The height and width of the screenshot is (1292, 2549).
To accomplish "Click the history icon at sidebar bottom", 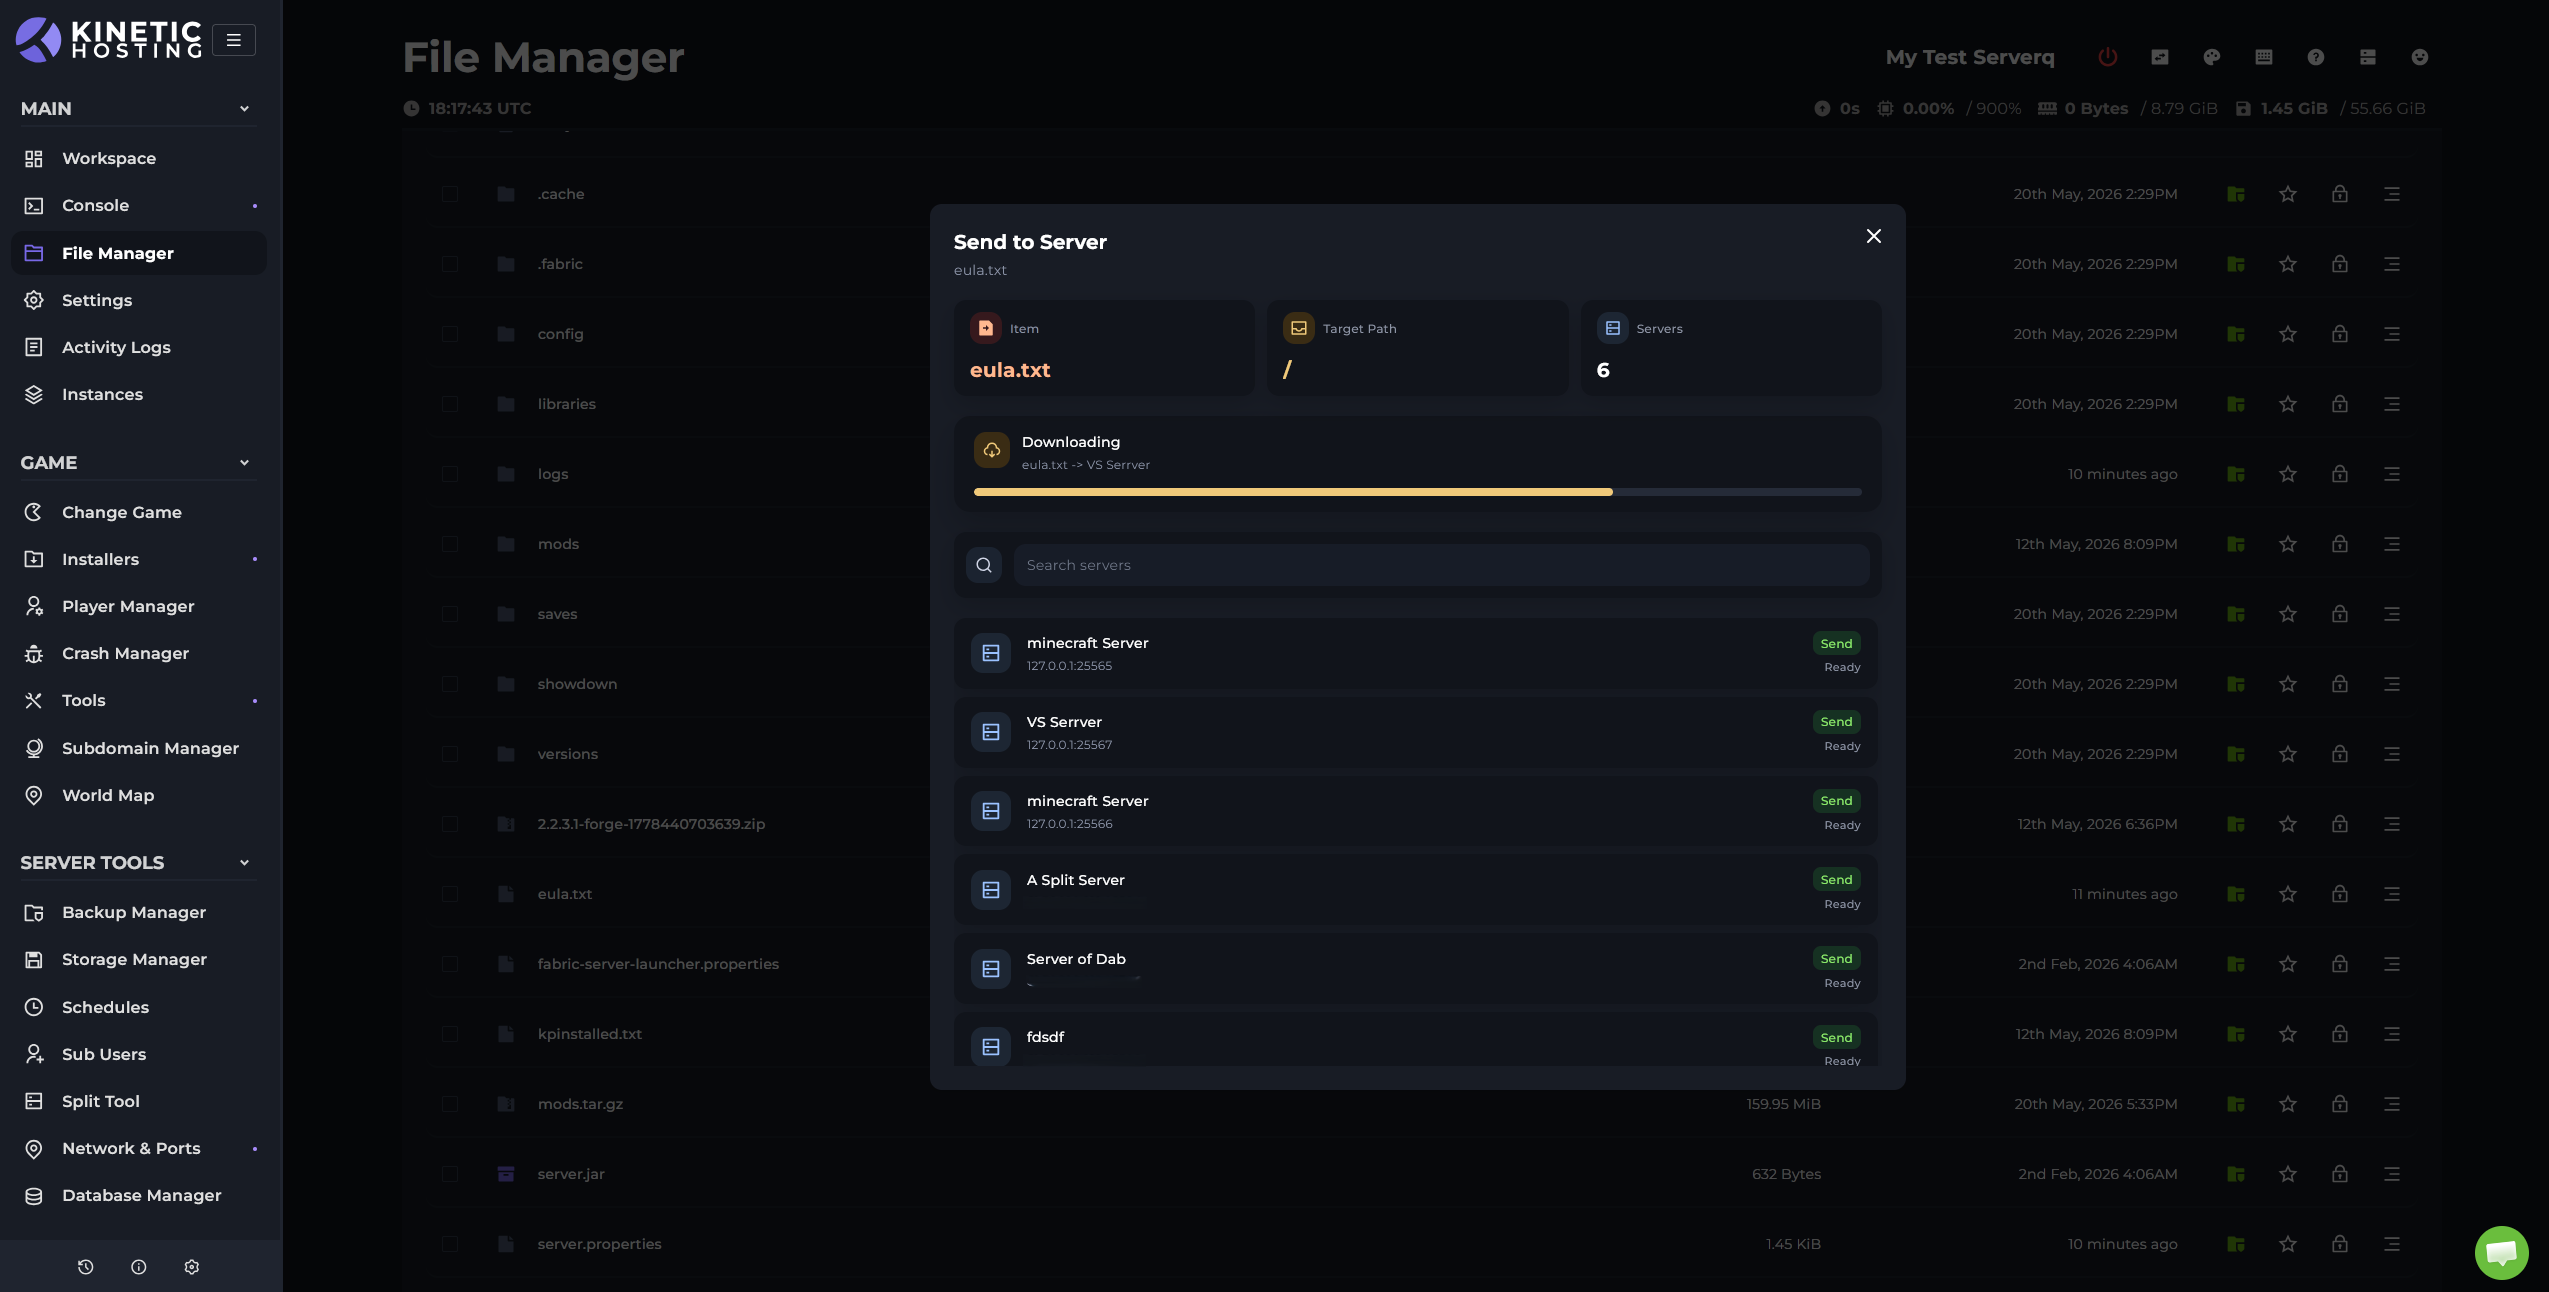I will pos(85,1267).
